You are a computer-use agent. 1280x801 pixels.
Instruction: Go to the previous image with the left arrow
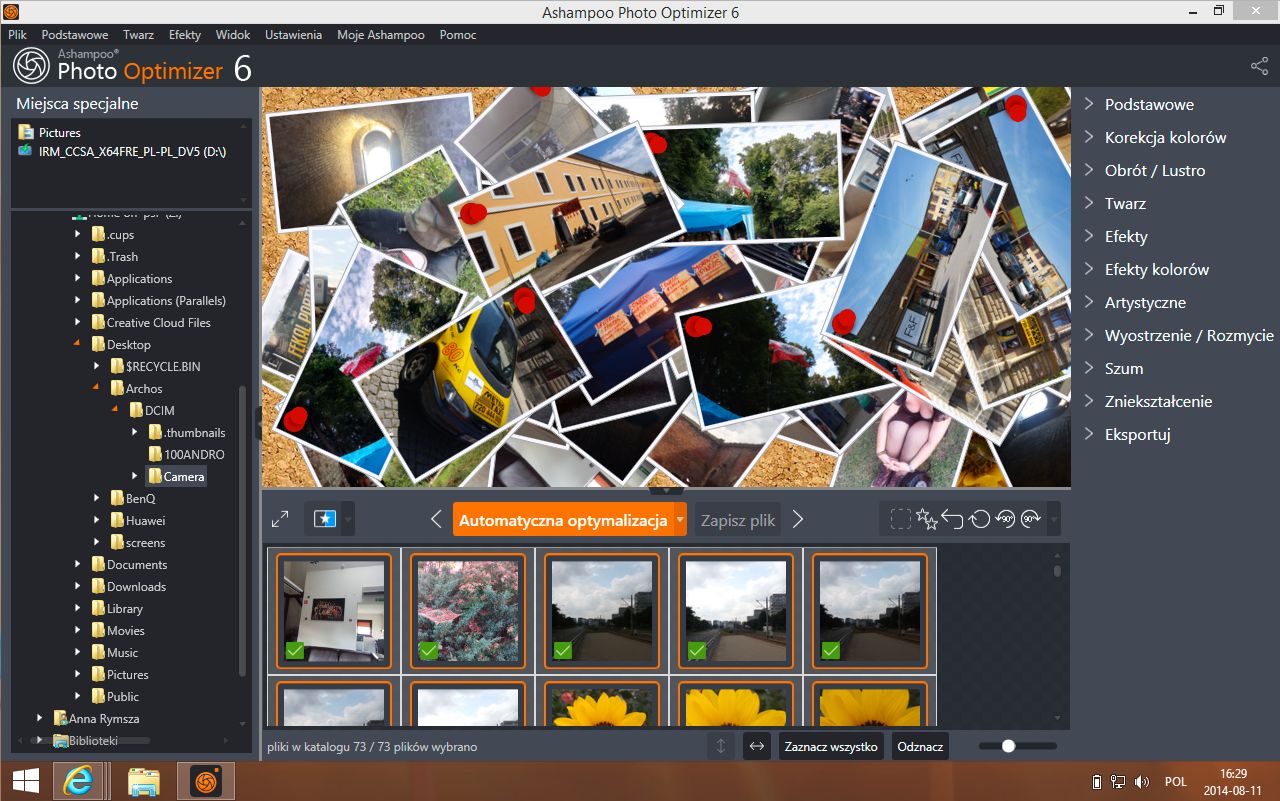coord(436,519)
